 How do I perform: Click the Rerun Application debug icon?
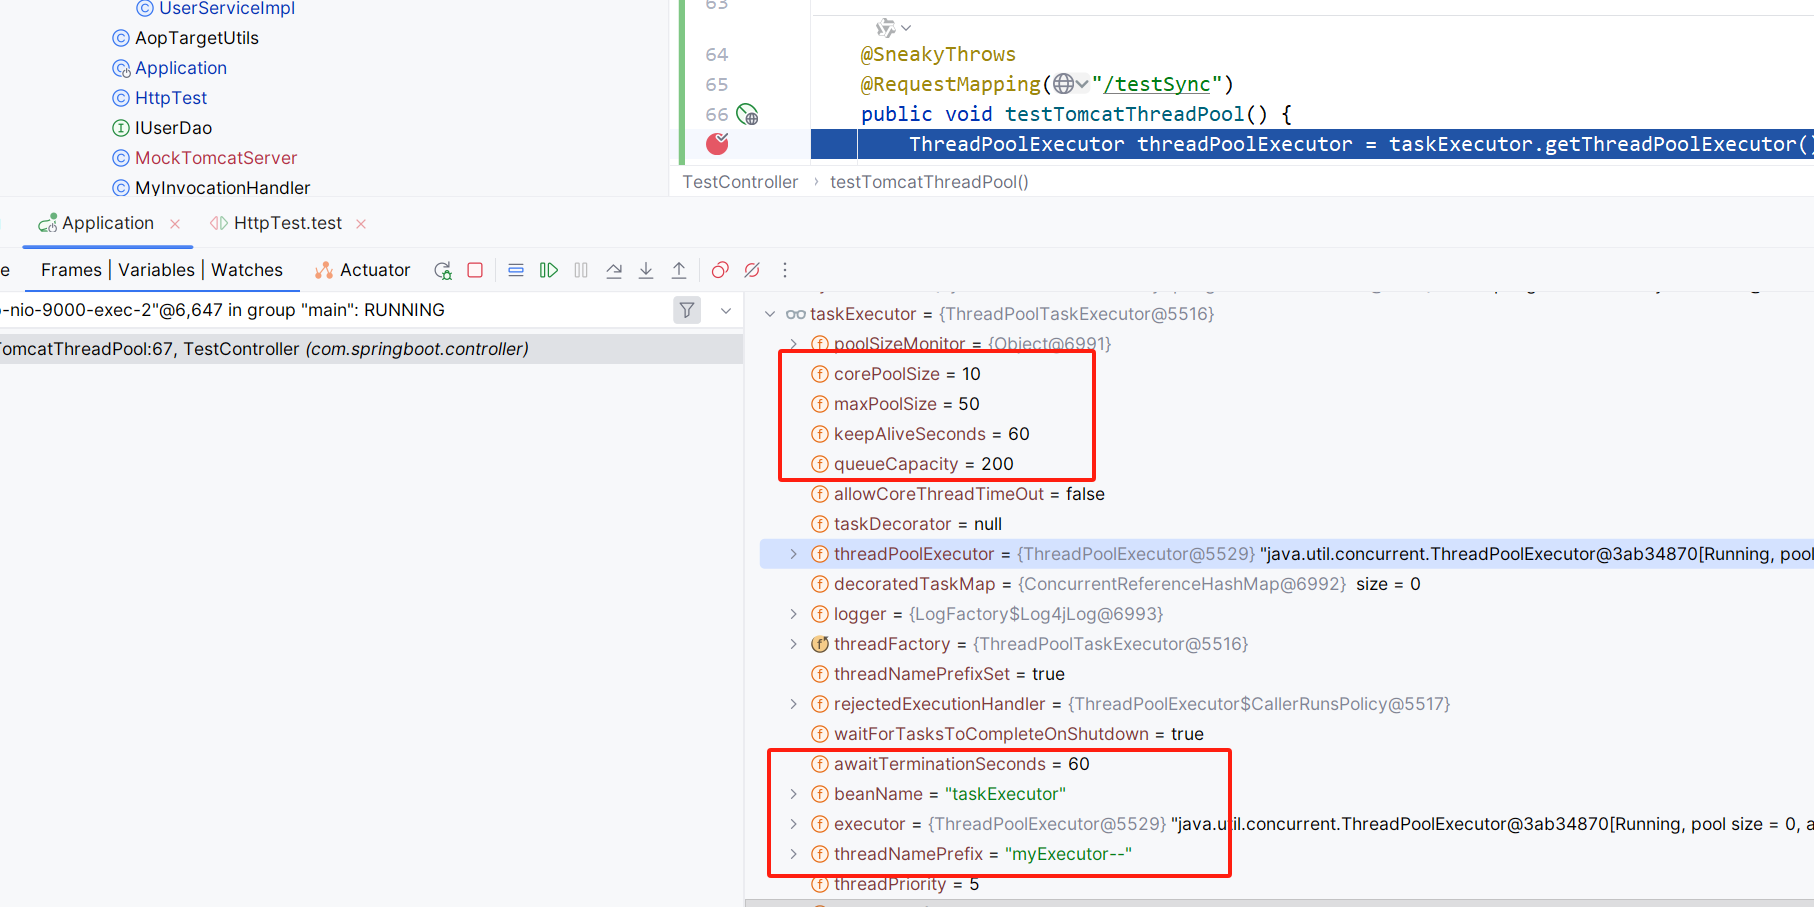click(x=443, y=270)
